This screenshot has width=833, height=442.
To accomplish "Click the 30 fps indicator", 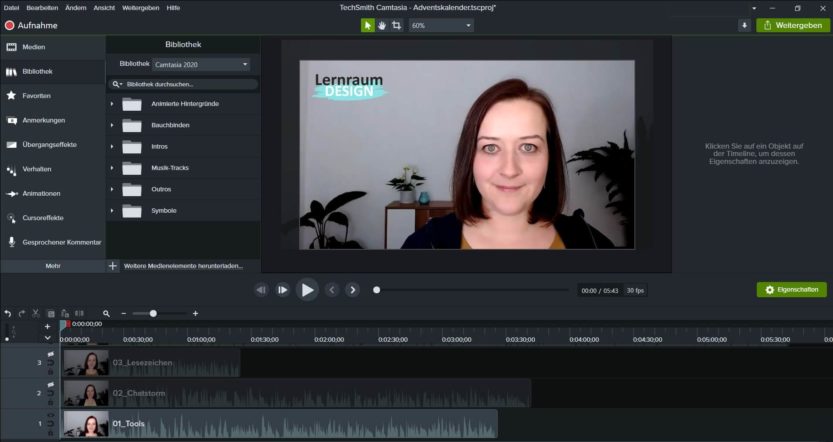I will click(x=635, y=291).
